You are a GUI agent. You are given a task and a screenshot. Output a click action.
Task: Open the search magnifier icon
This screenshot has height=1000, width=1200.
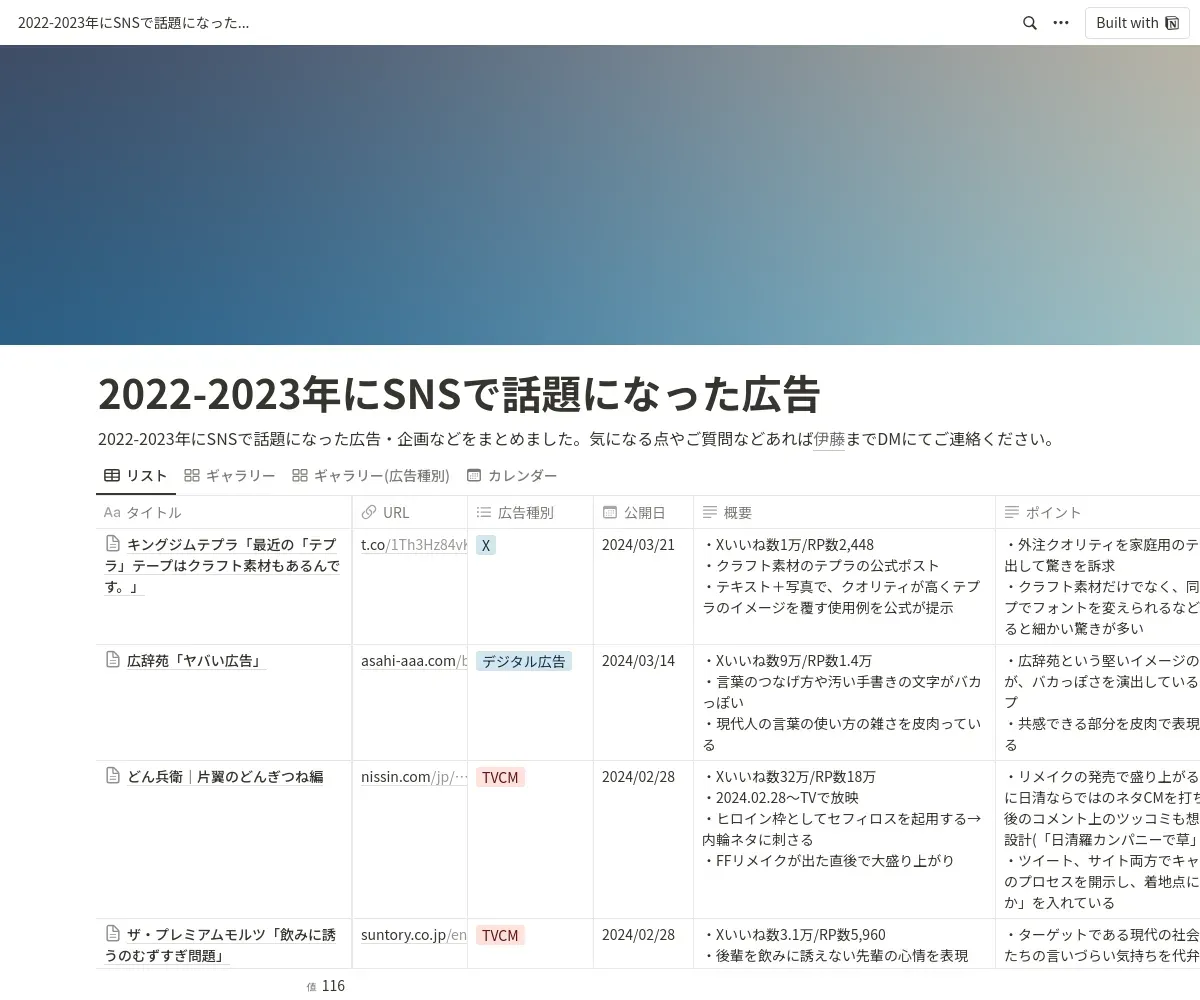tap(1029, 23)
